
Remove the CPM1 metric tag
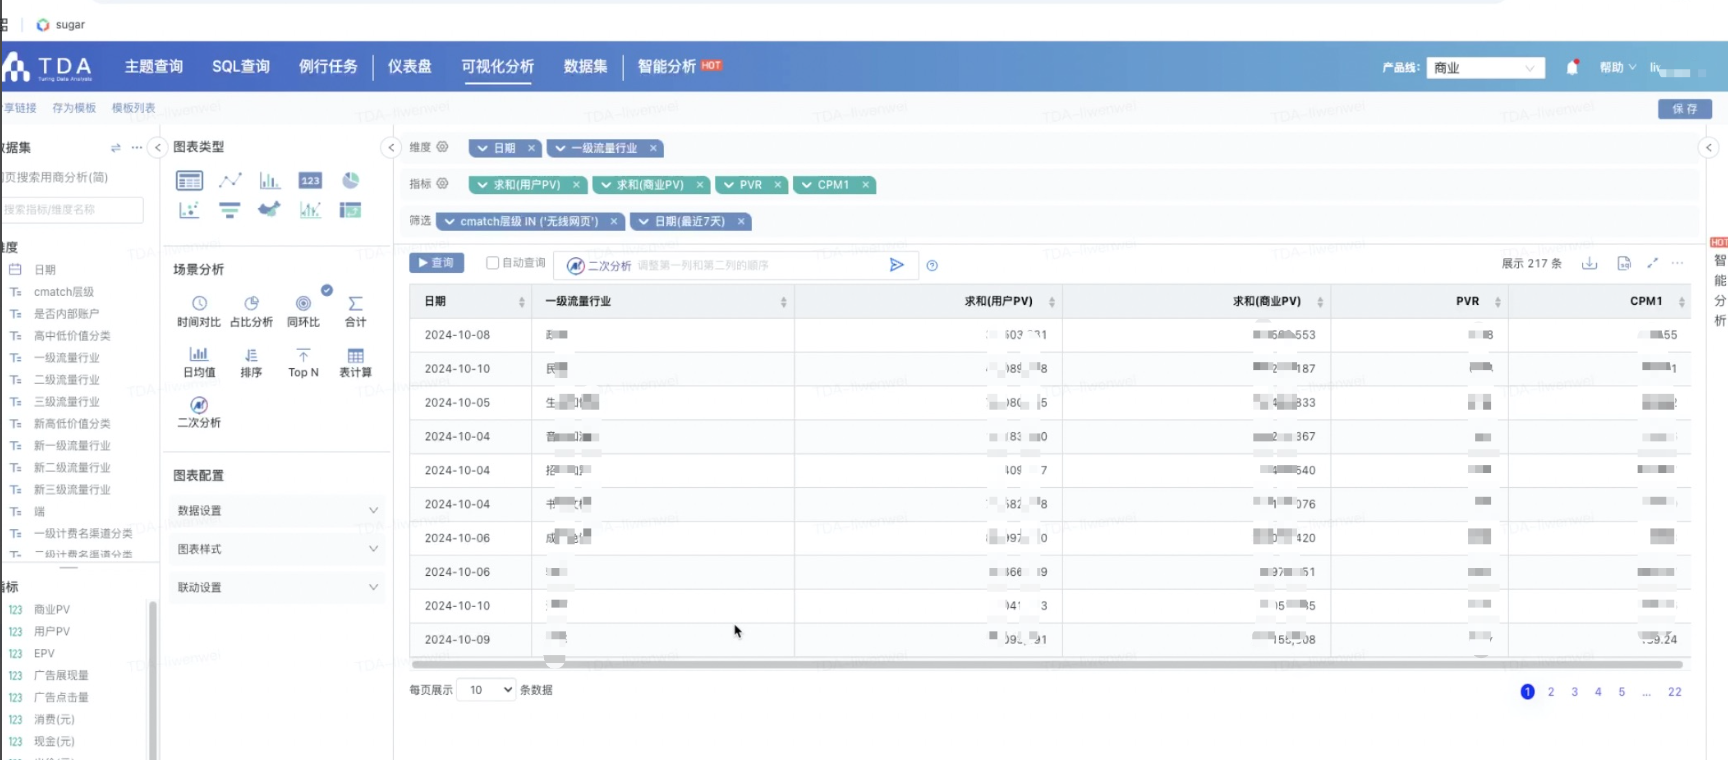tap(866, 185)
